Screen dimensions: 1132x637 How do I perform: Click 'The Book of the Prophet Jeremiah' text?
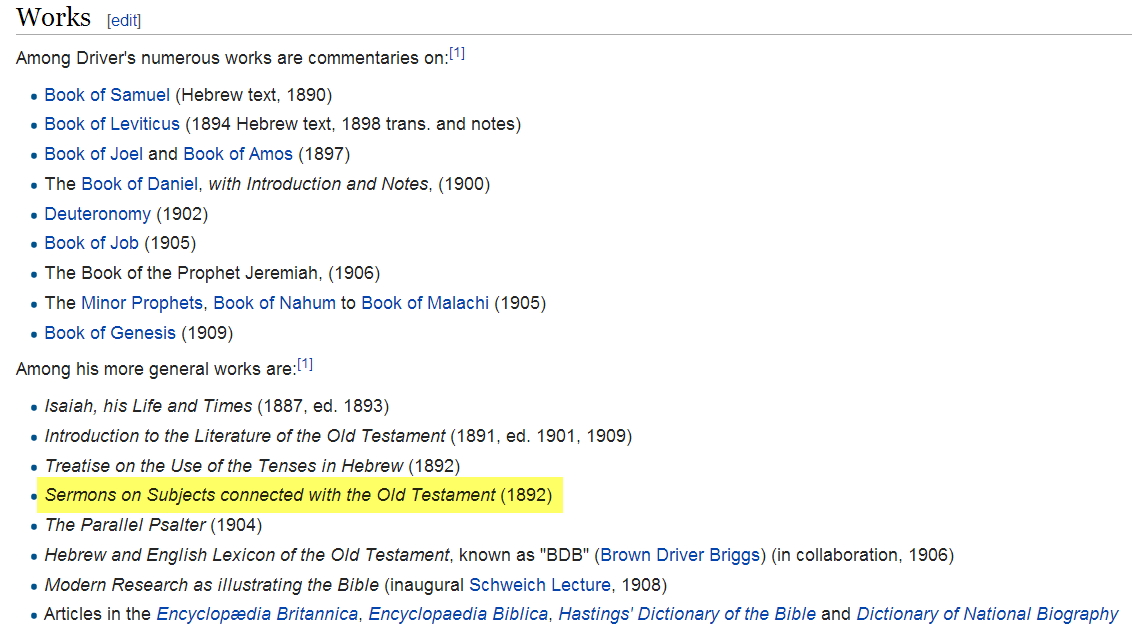coord(181,273)
